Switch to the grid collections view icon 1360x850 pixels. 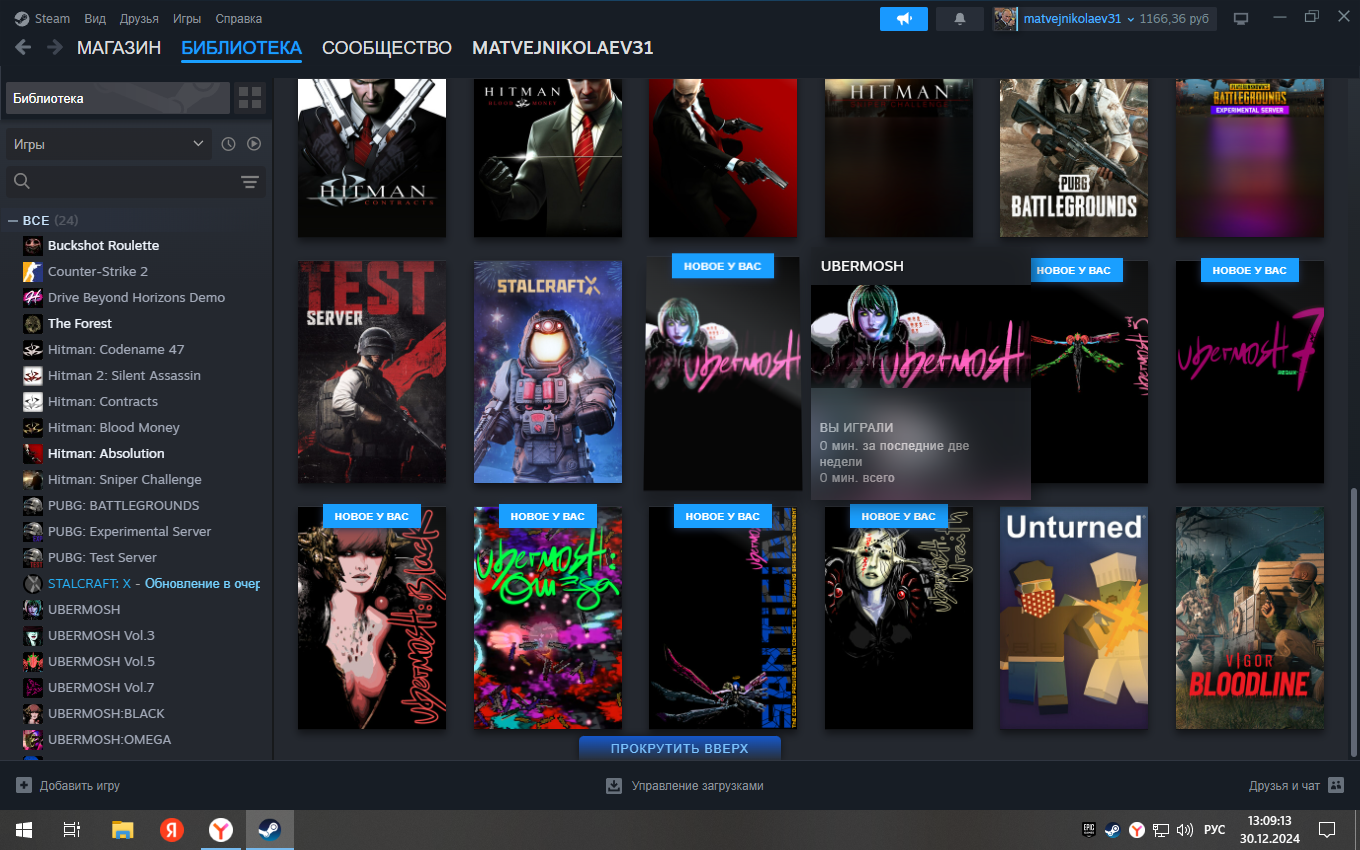tap(249, 98)
